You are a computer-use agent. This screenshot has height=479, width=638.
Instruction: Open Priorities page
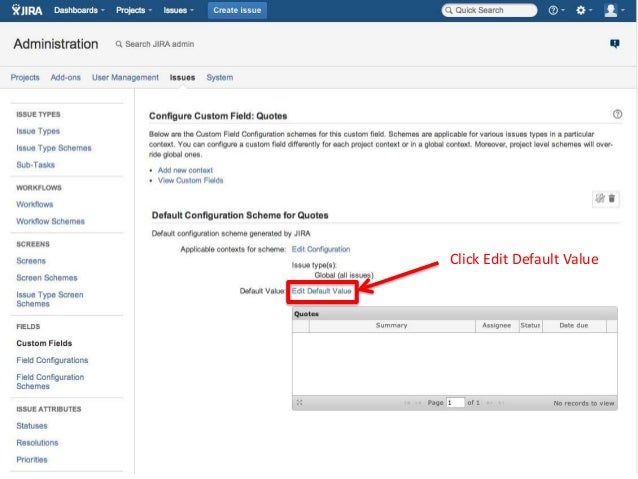32,459
